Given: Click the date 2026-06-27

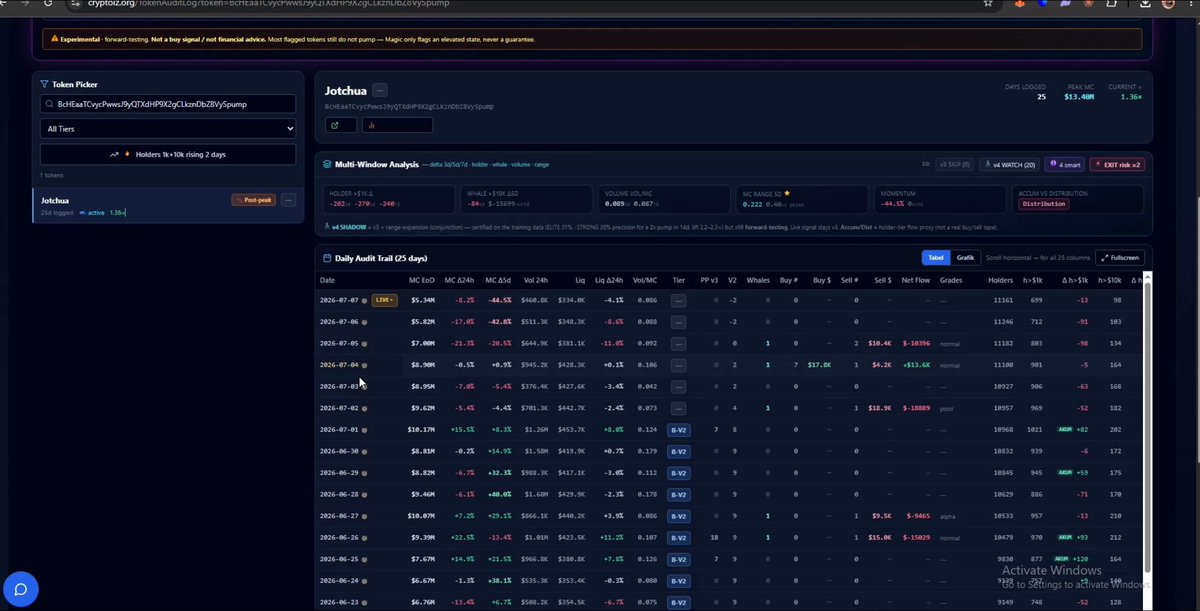Looking at the screenshot, I should [x=339, y=516].
